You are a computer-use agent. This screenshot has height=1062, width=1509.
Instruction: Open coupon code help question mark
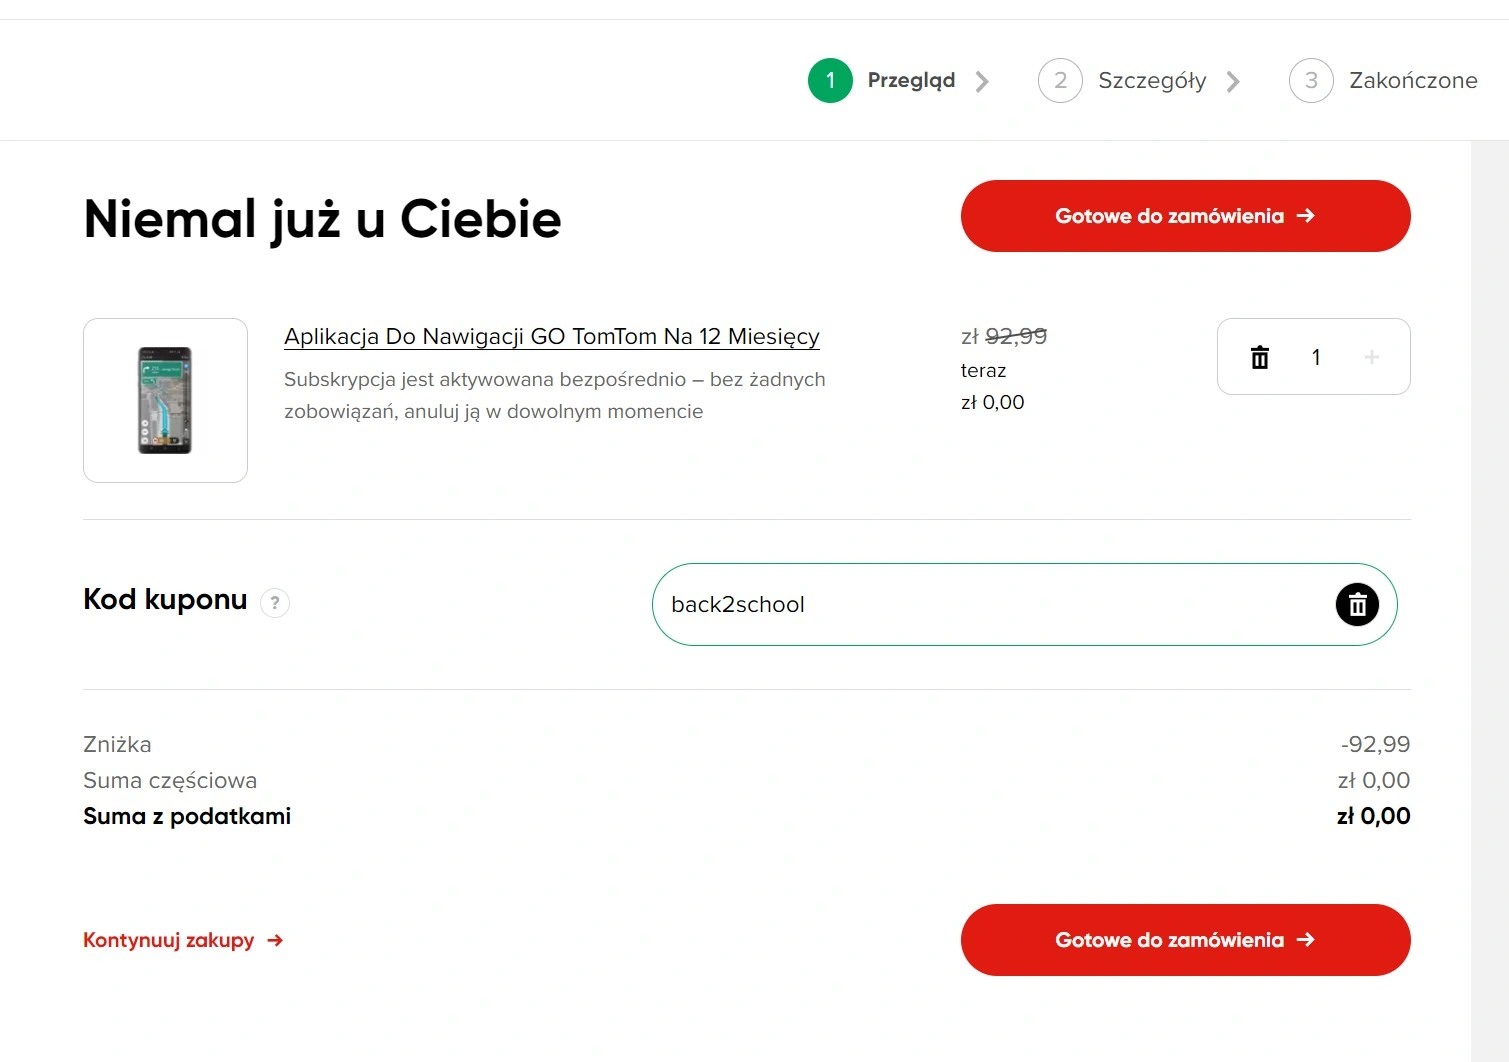pos(275,603)
